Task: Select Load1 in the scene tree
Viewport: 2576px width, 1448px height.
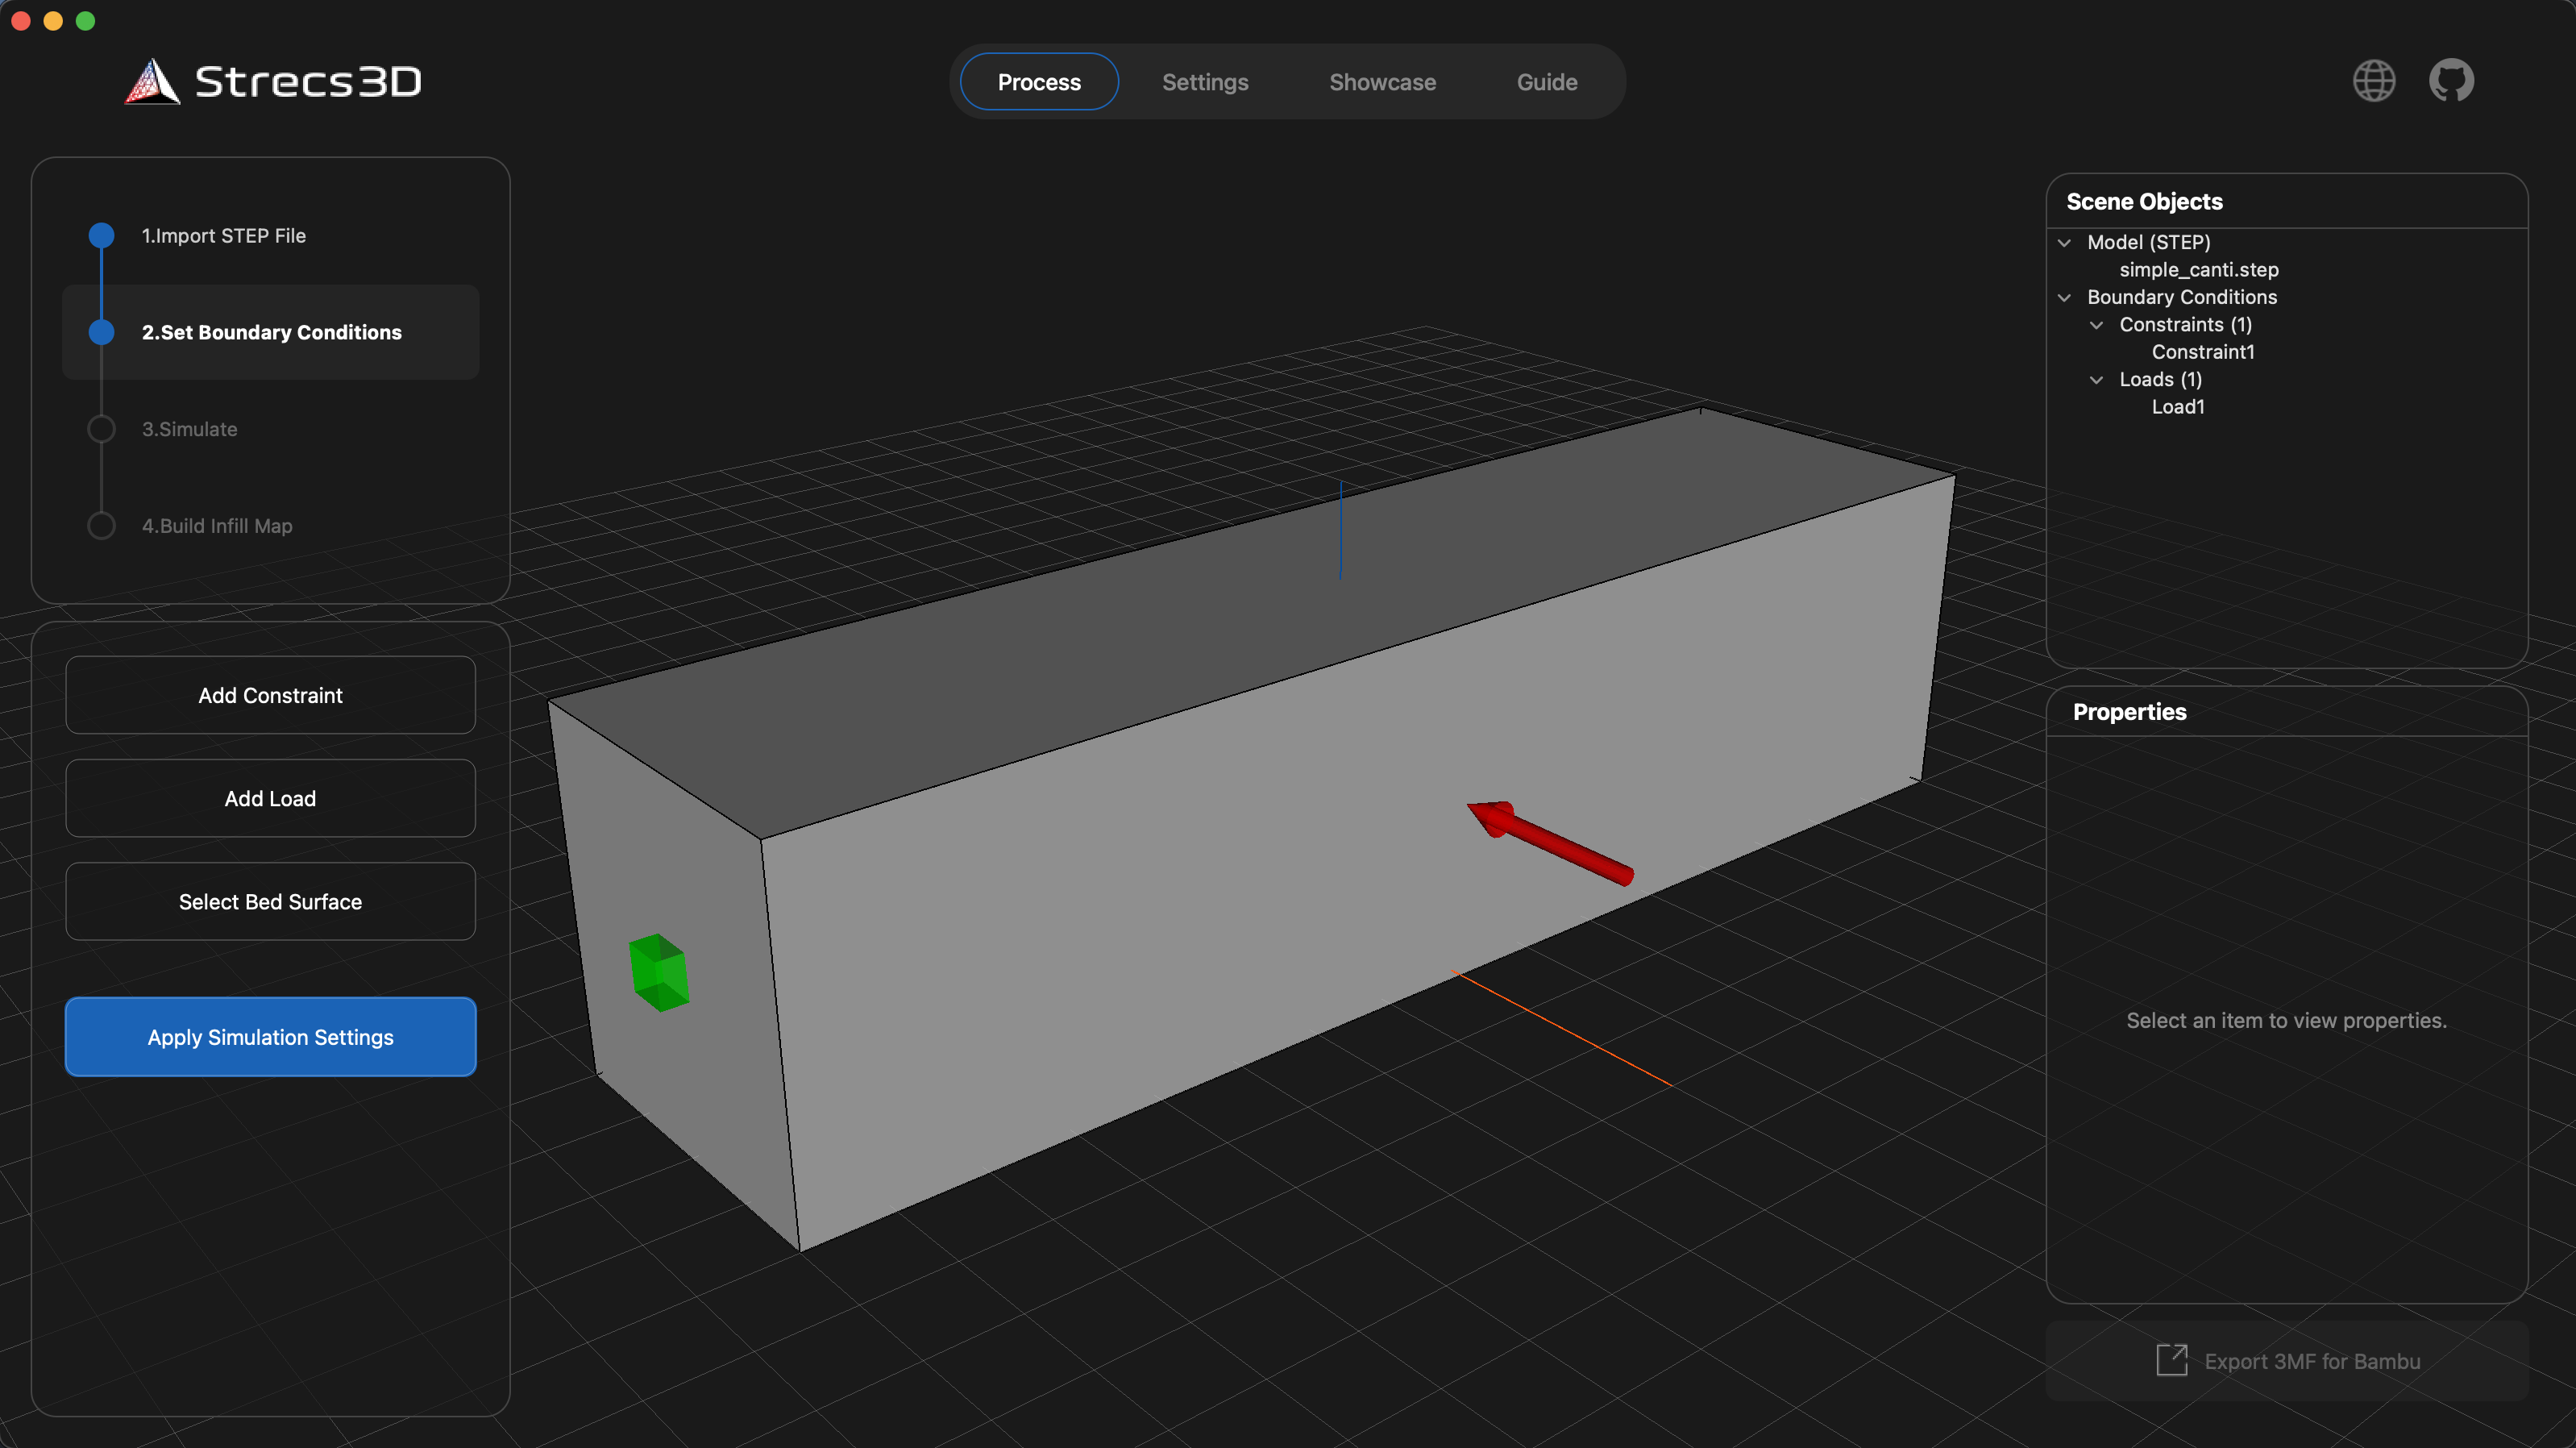Action: (x=2177, y=407)
